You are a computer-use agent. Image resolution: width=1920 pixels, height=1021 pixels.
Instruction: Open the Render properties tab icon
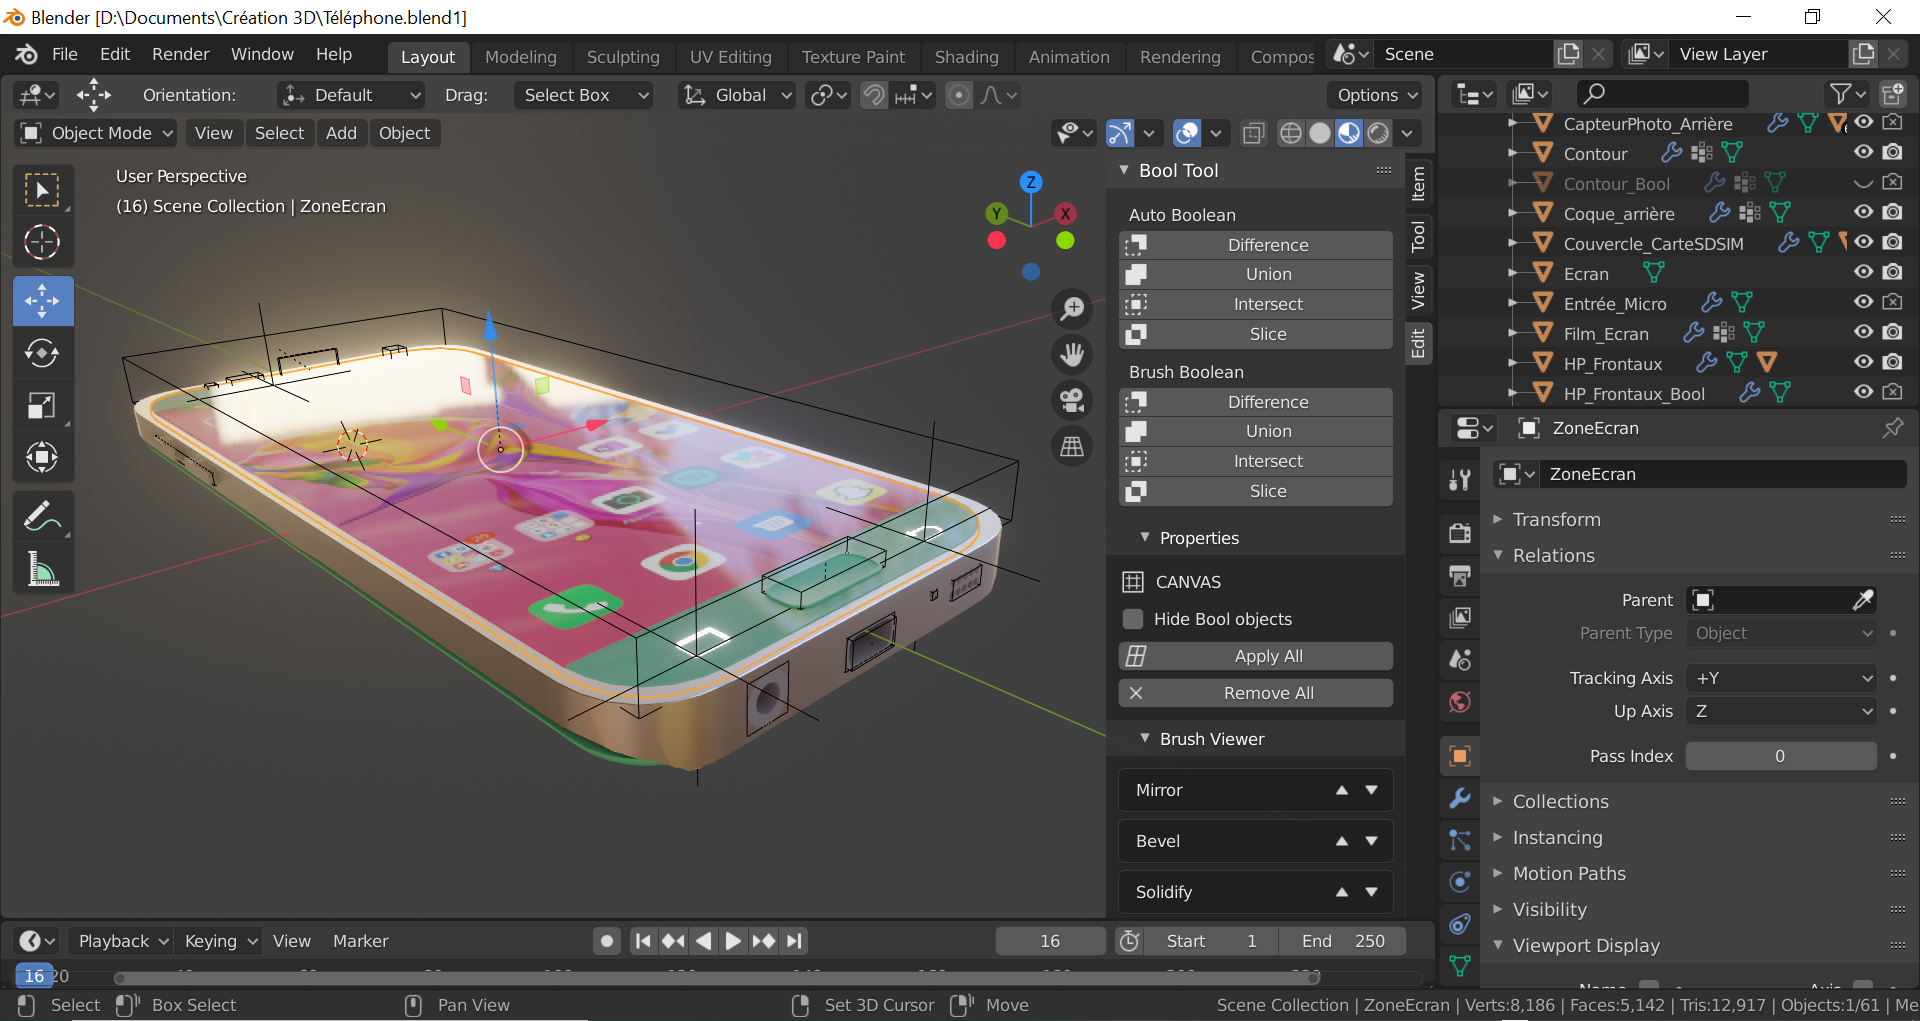(1460, 532)
